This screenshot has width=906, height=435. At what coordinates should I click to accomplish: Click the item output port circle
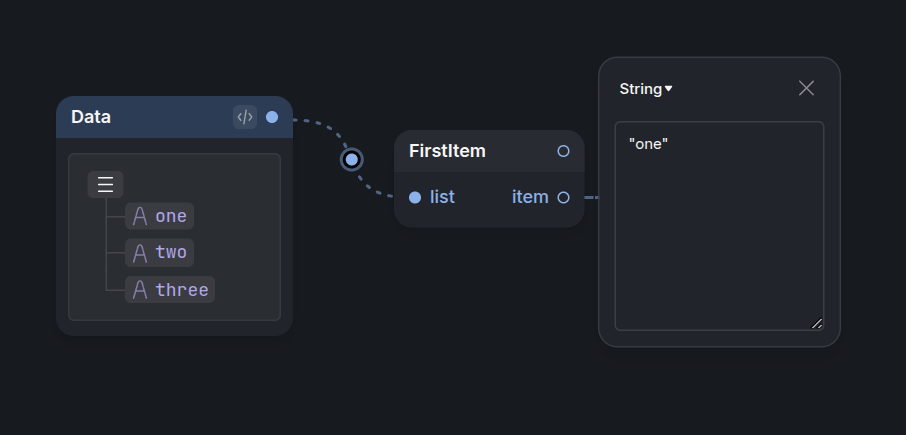click(x=563, y=198)
